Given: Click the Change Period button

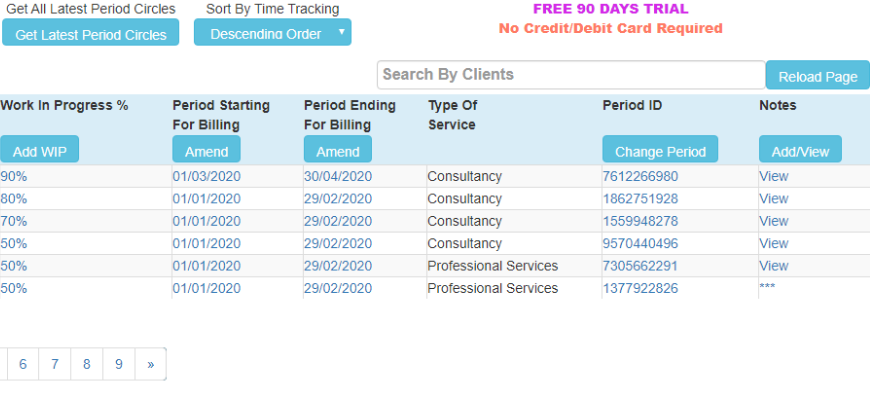Looking at the screenshot, I should click(660, 149).
